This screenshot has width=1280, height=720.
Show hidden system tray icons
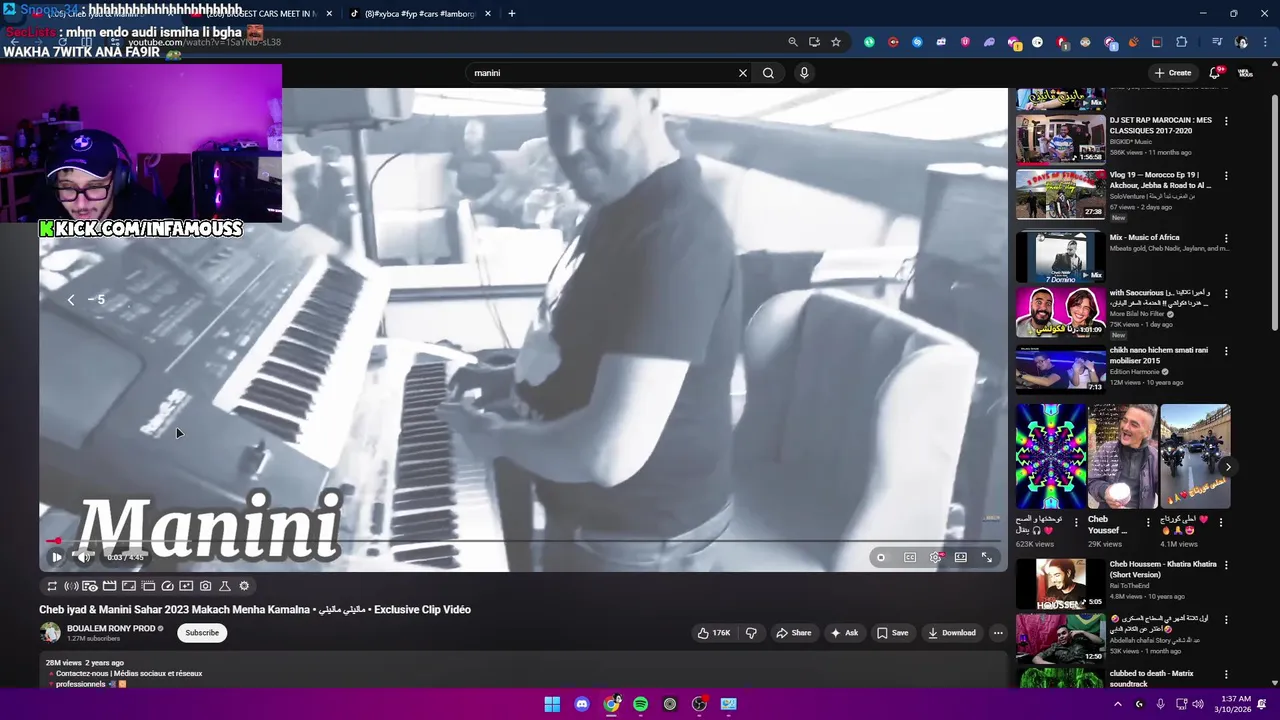(x=1117, y=704)
